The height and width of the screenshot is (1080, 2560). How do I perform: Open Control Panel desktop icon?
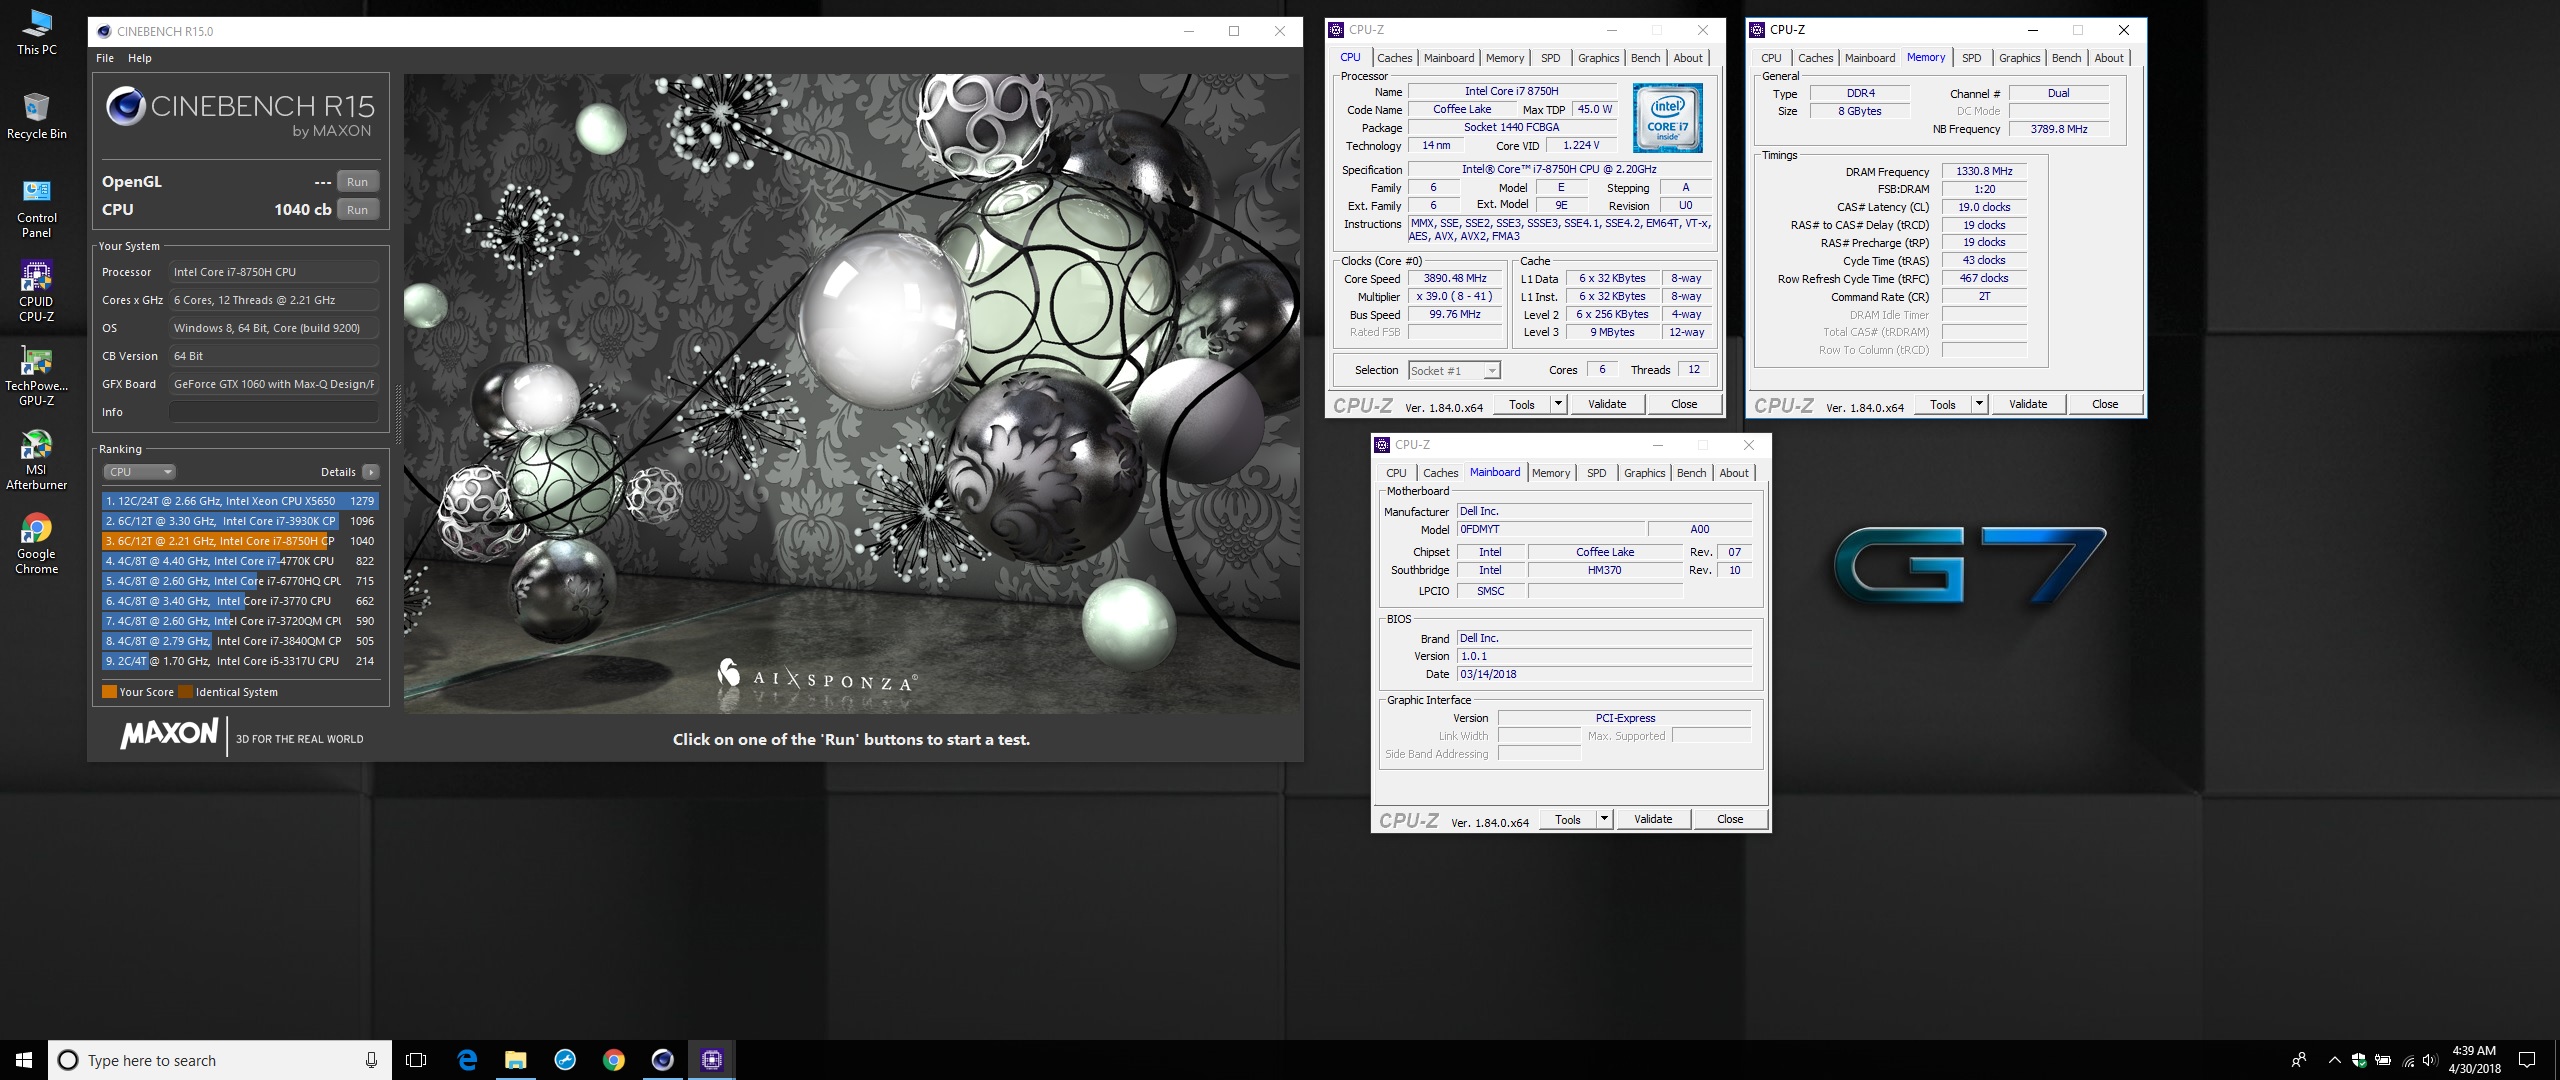37,208
